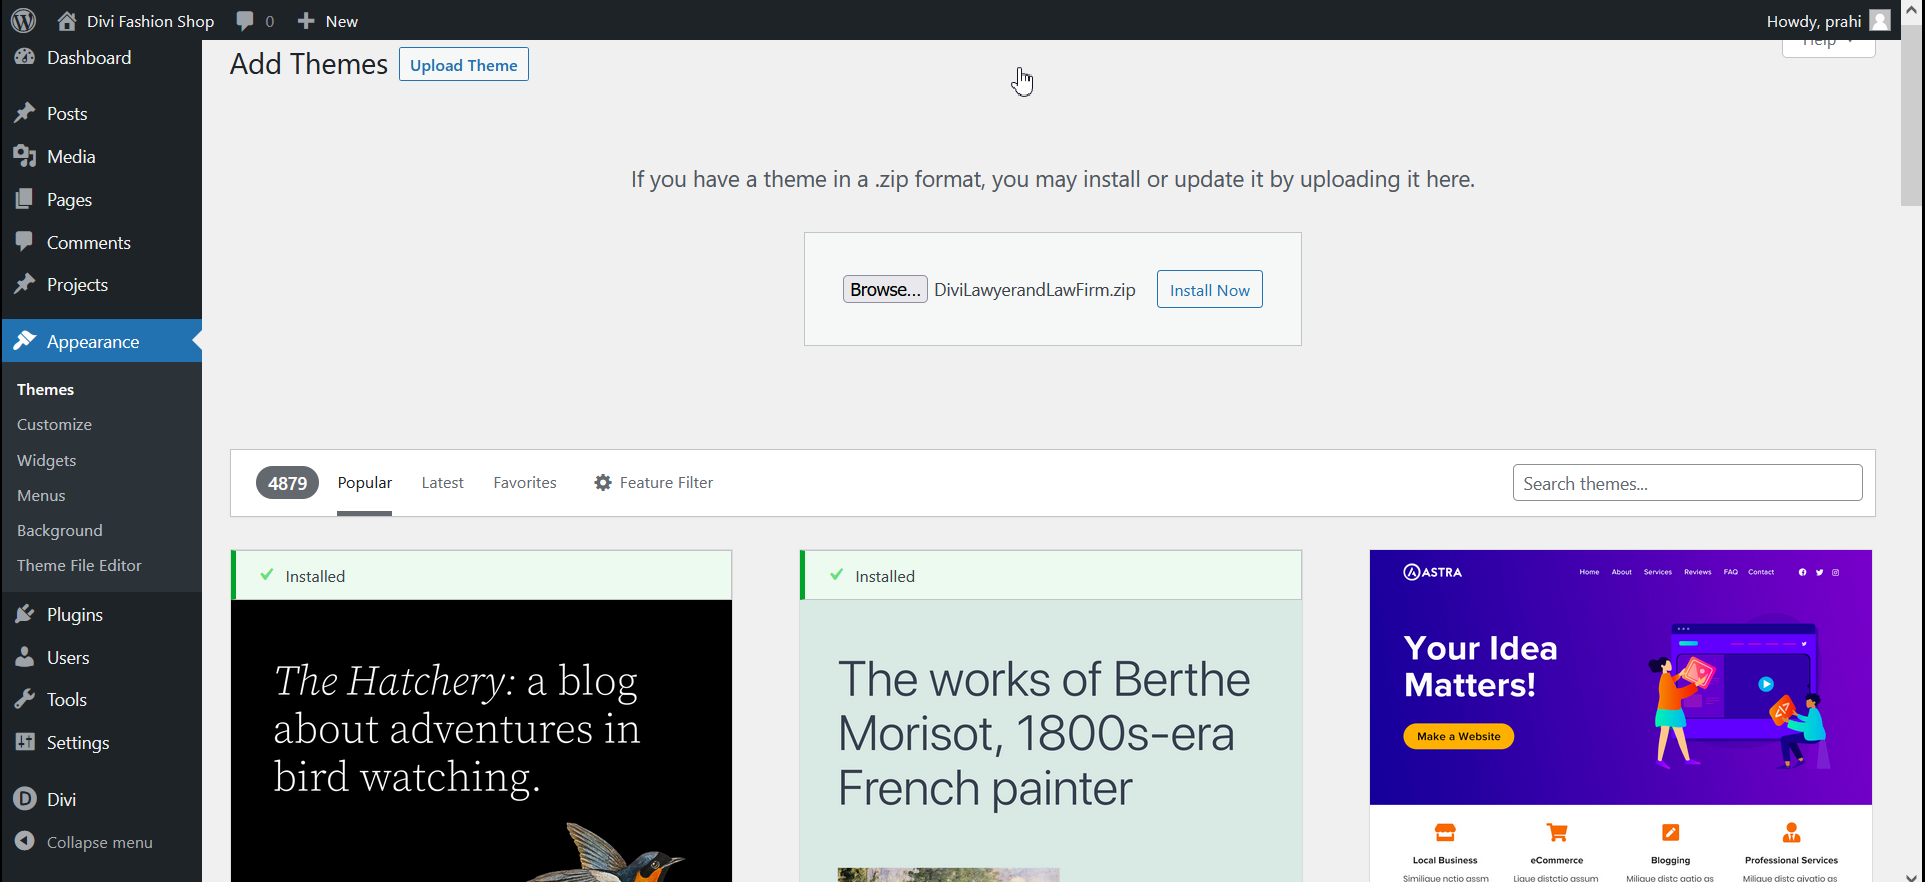
Task: Open Howdy, prahi account menu
Action: point(1828,21)
